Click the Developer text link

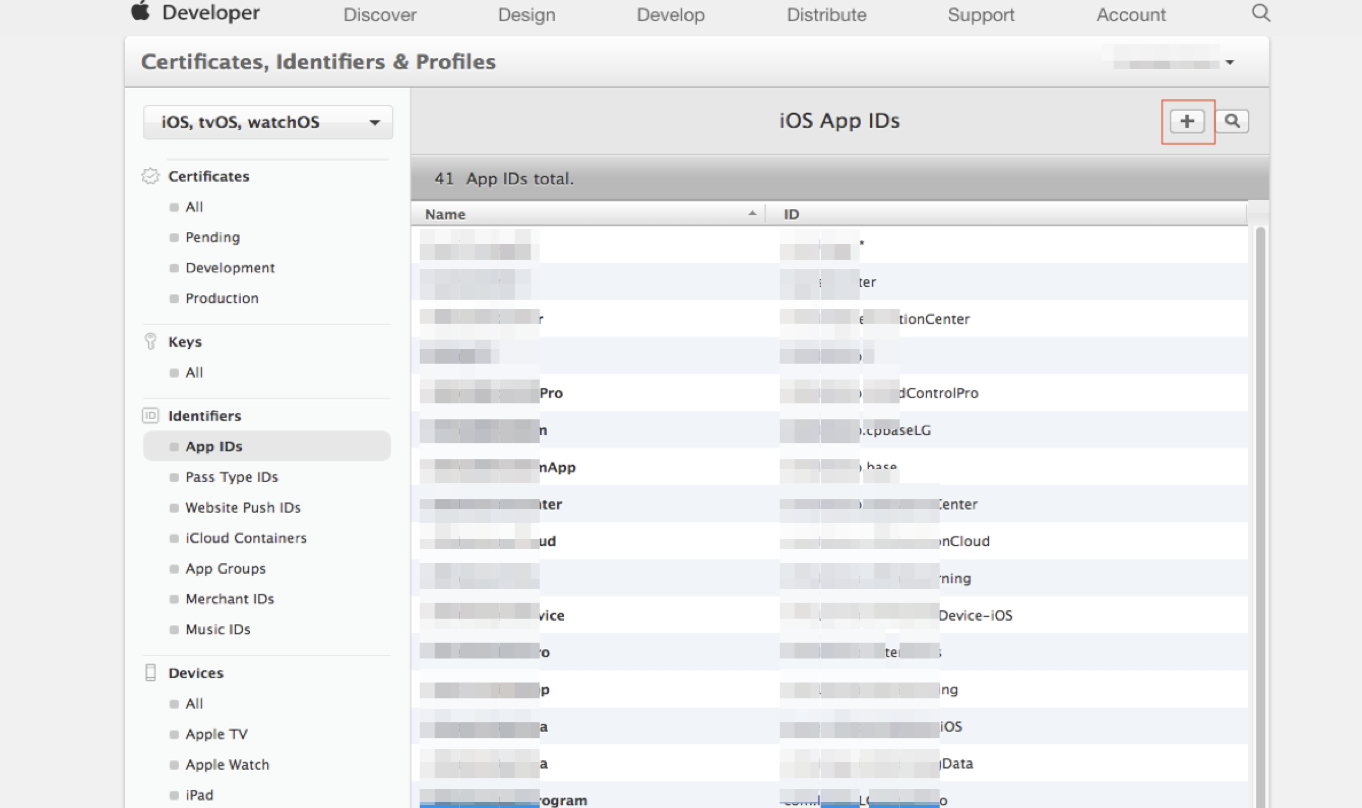pos(211,13)
